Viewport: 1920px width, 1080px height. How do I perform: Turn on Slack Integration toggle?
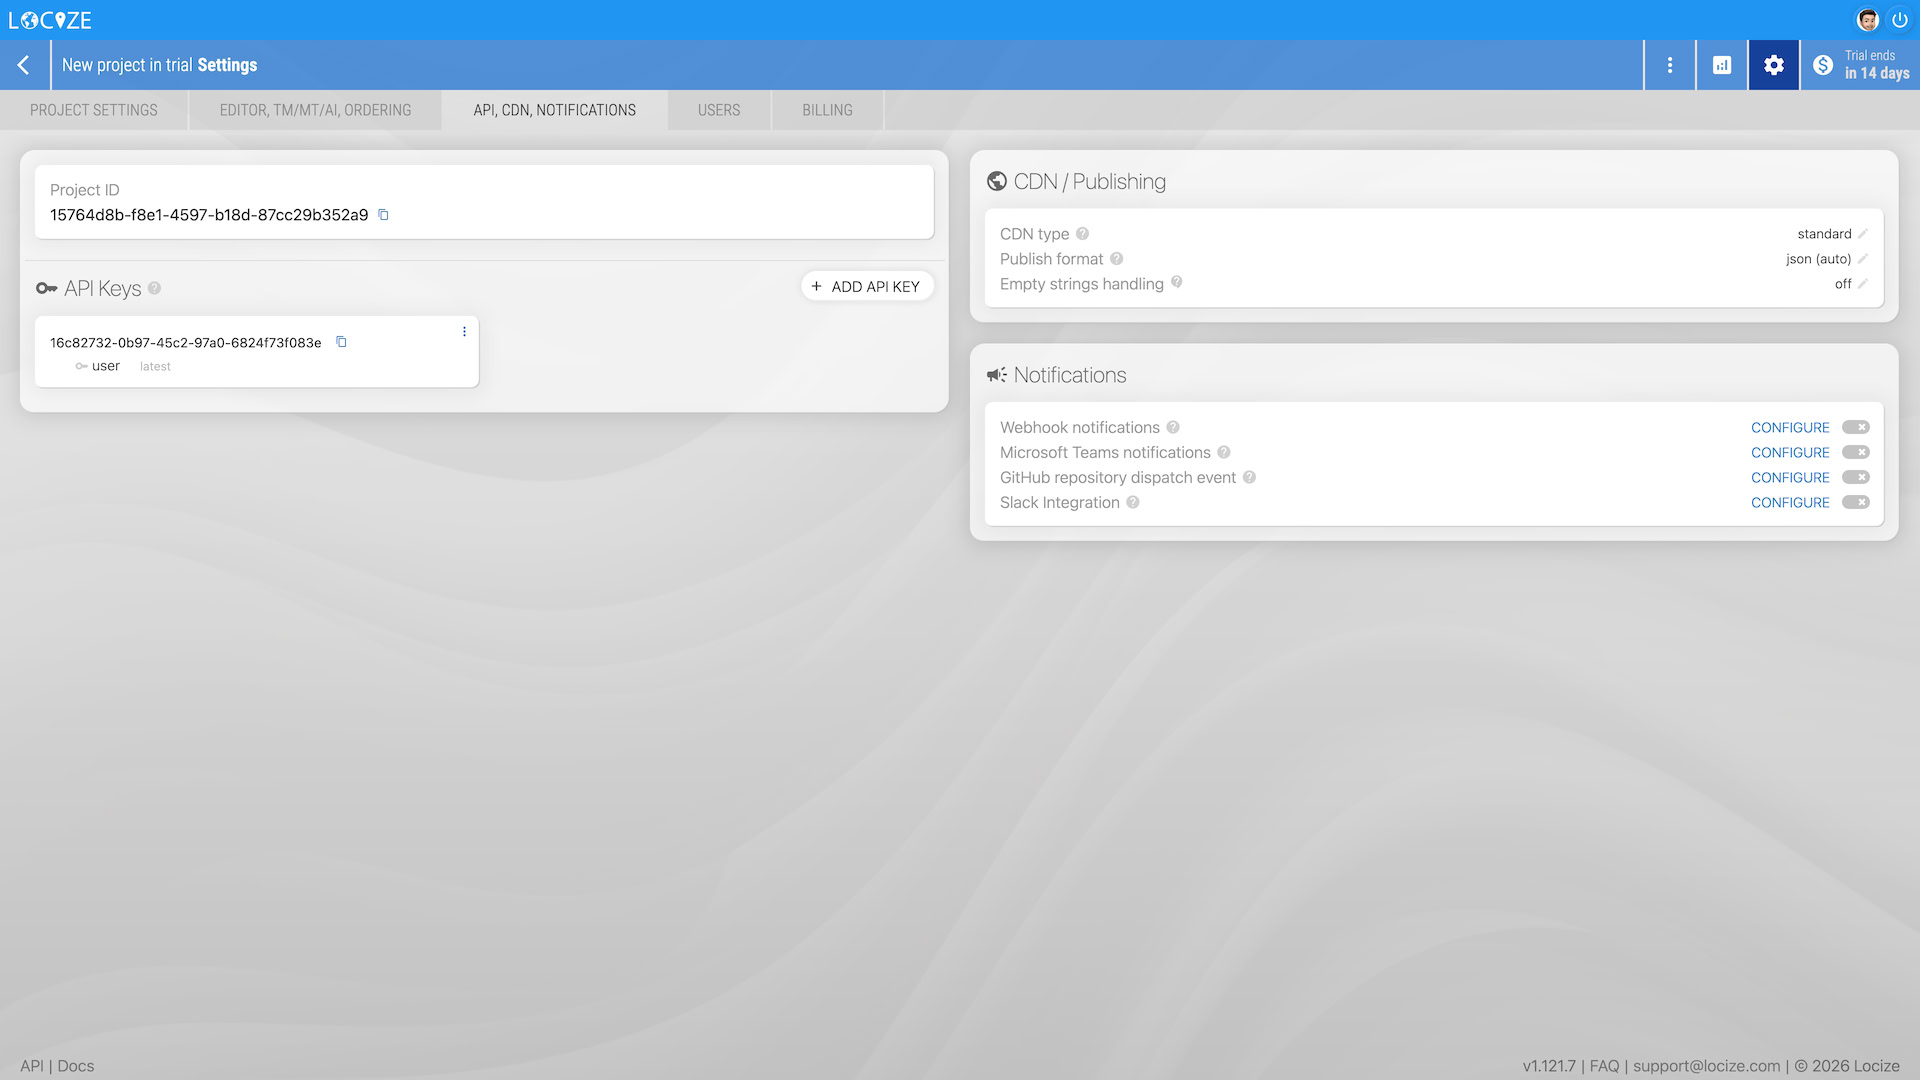point(1855,502)
